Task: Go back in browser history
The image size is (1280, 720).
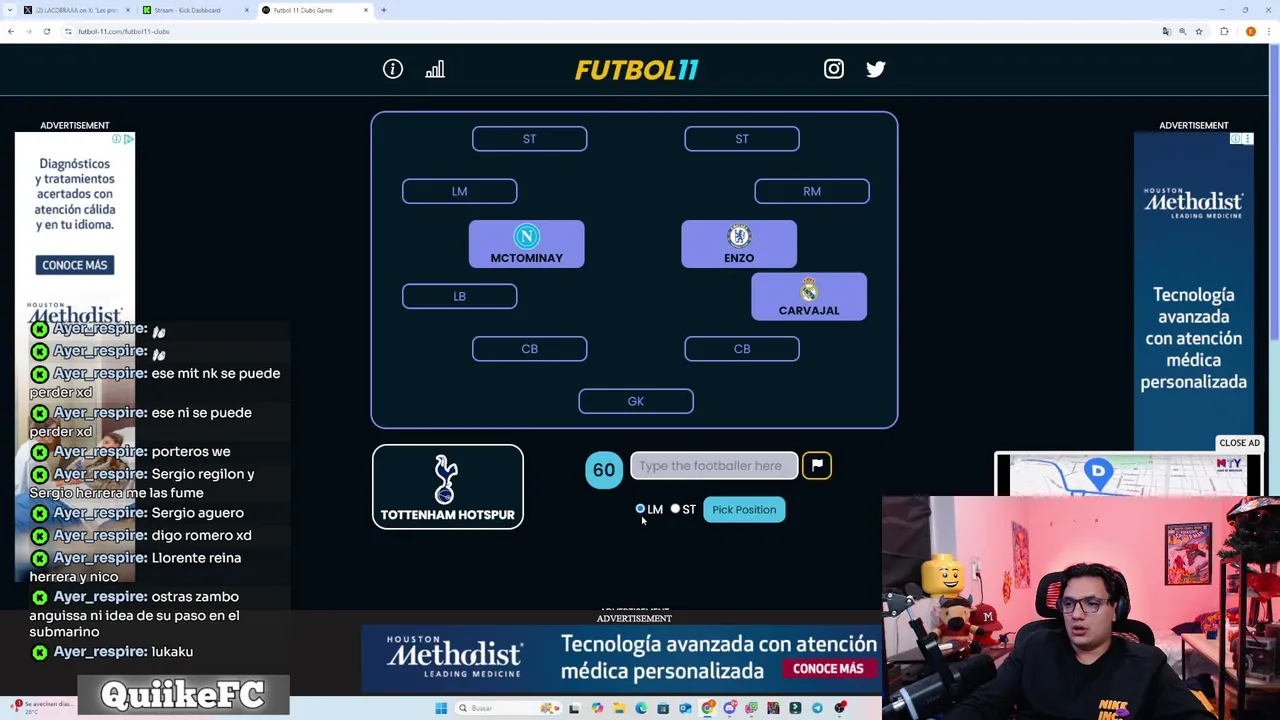Action: click(x=11, y=31)
